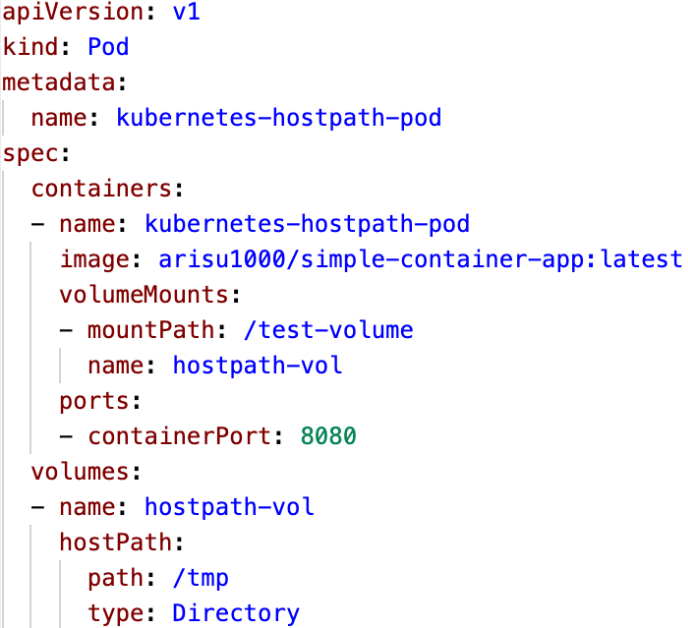The height and width of the screenshot is (628, 688).
Task: Select the /tmp path value
Action: pyautogui.click(x=201, y=579)
